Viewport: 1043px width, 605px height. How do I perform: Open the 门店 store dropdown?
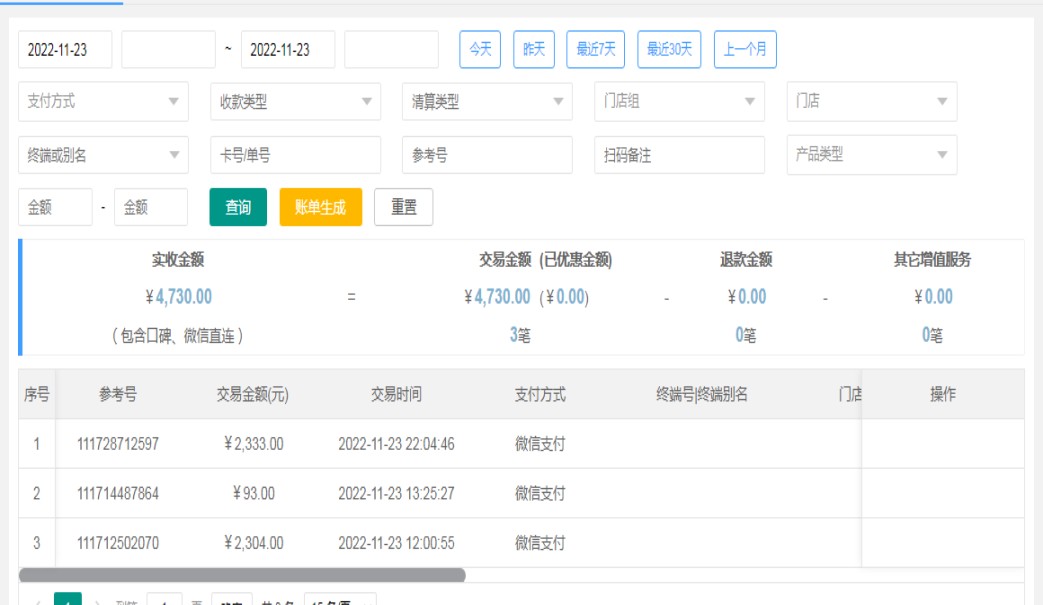(871, 102)
